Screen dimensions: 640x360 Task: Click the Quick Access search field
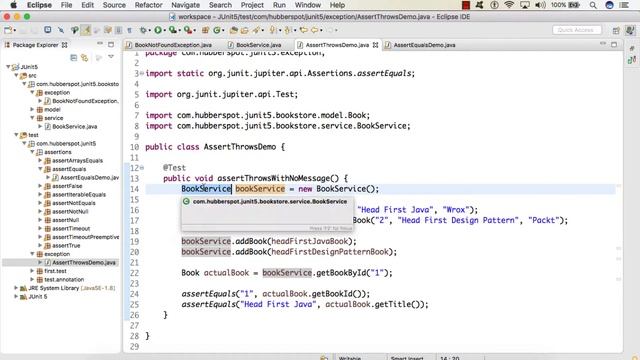click(x=576, y=30)
